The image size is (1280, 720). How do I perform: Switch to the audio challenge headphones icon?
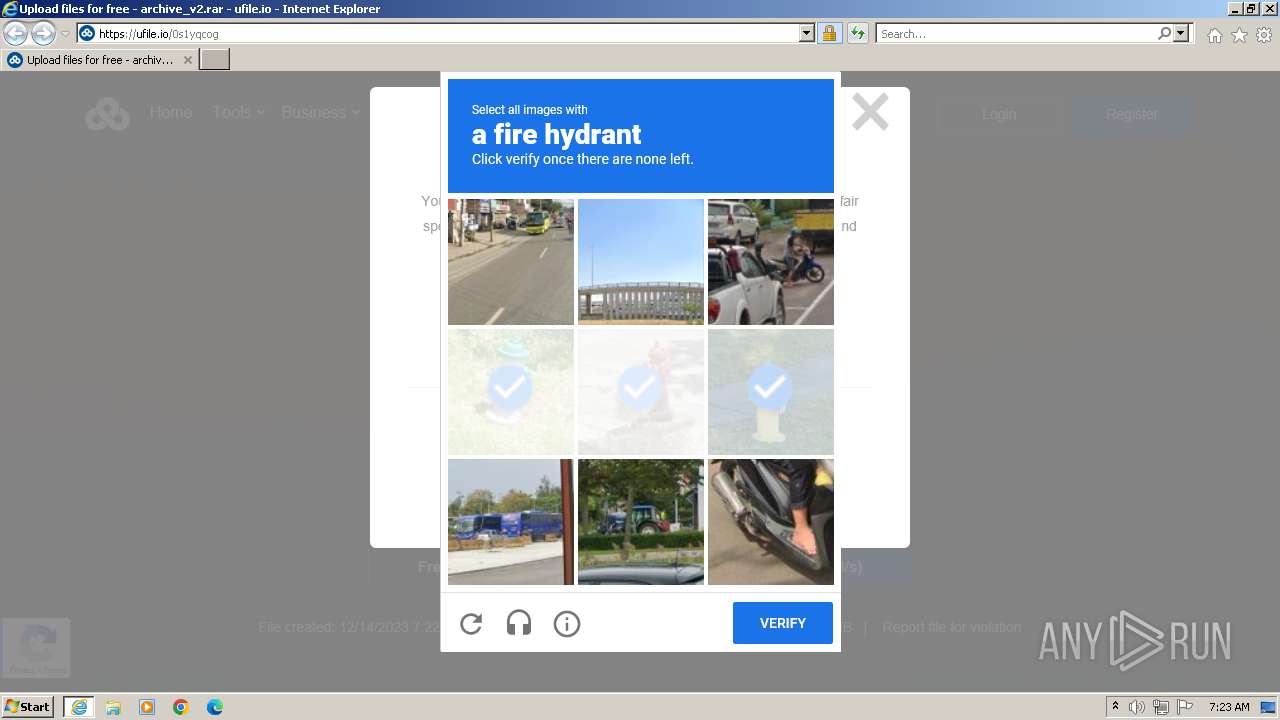[518, 624]
